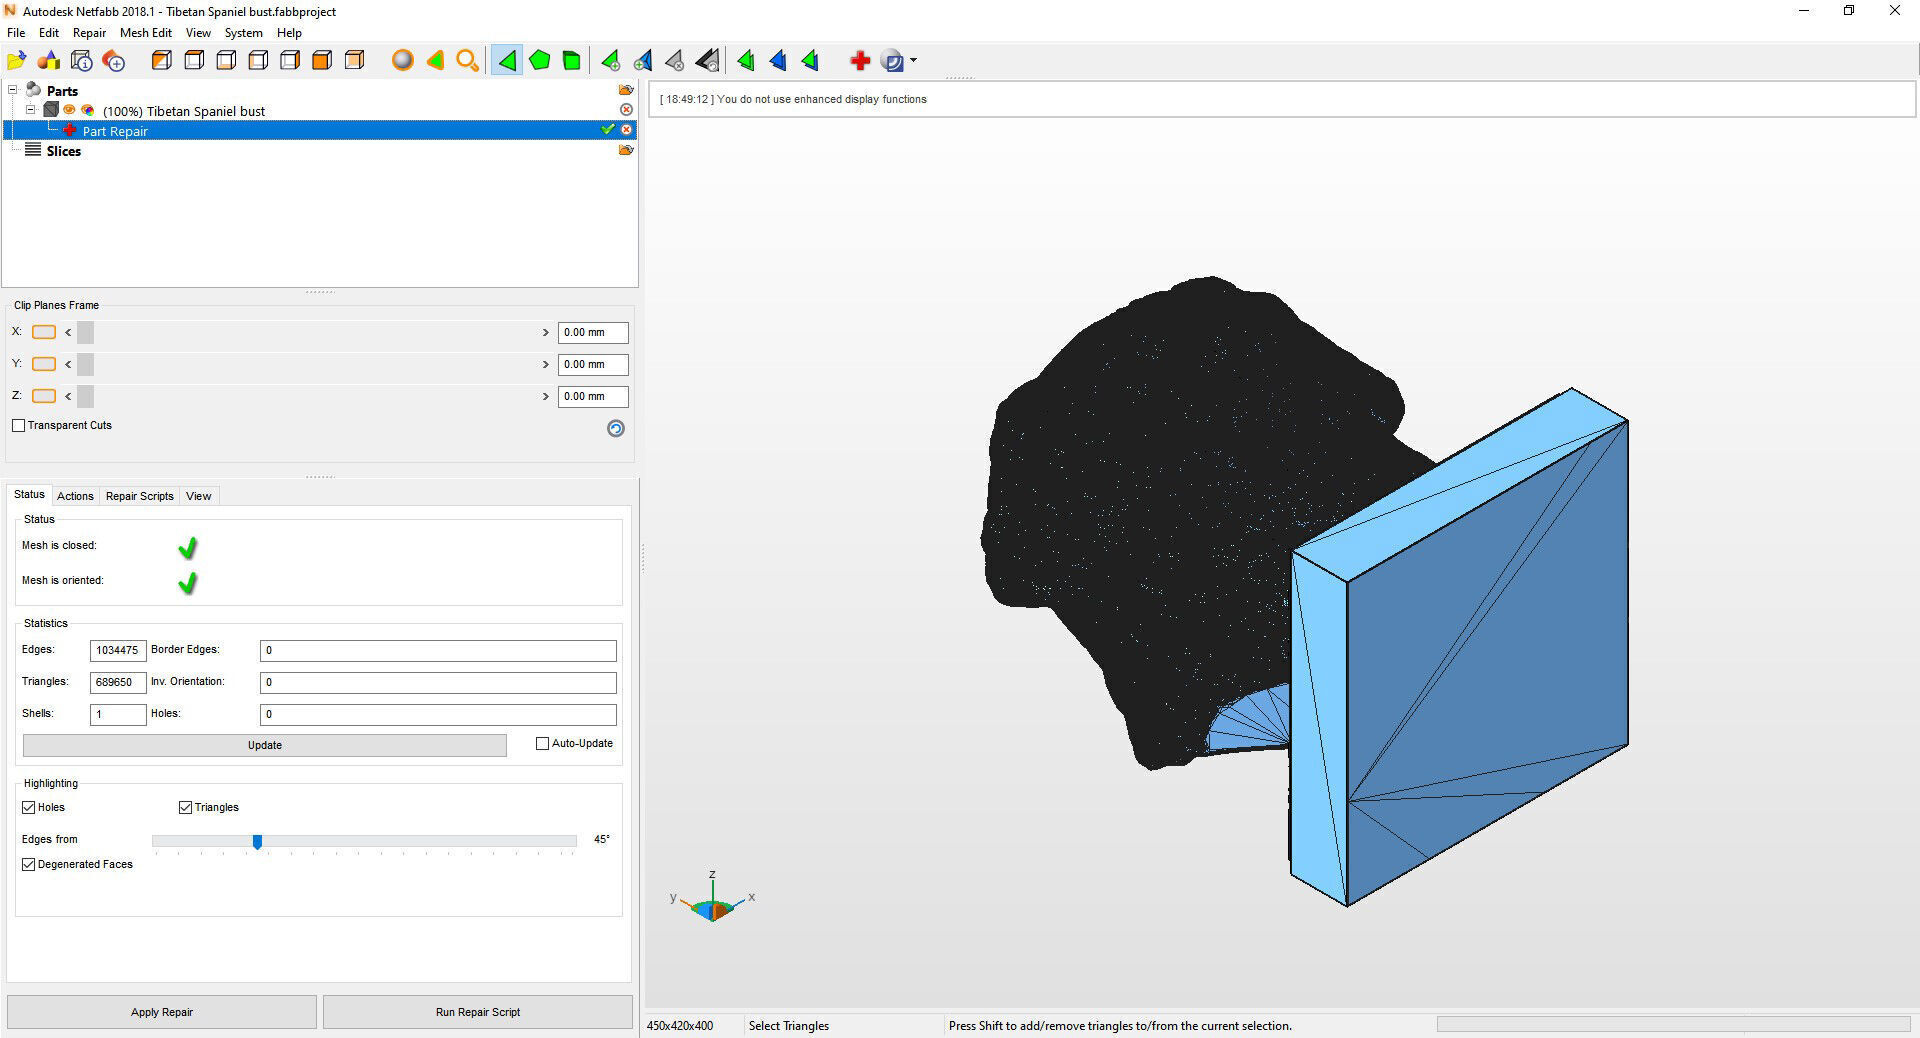Click the gray sphere zoom icon

pyautogui.click(x=402, y=61)
